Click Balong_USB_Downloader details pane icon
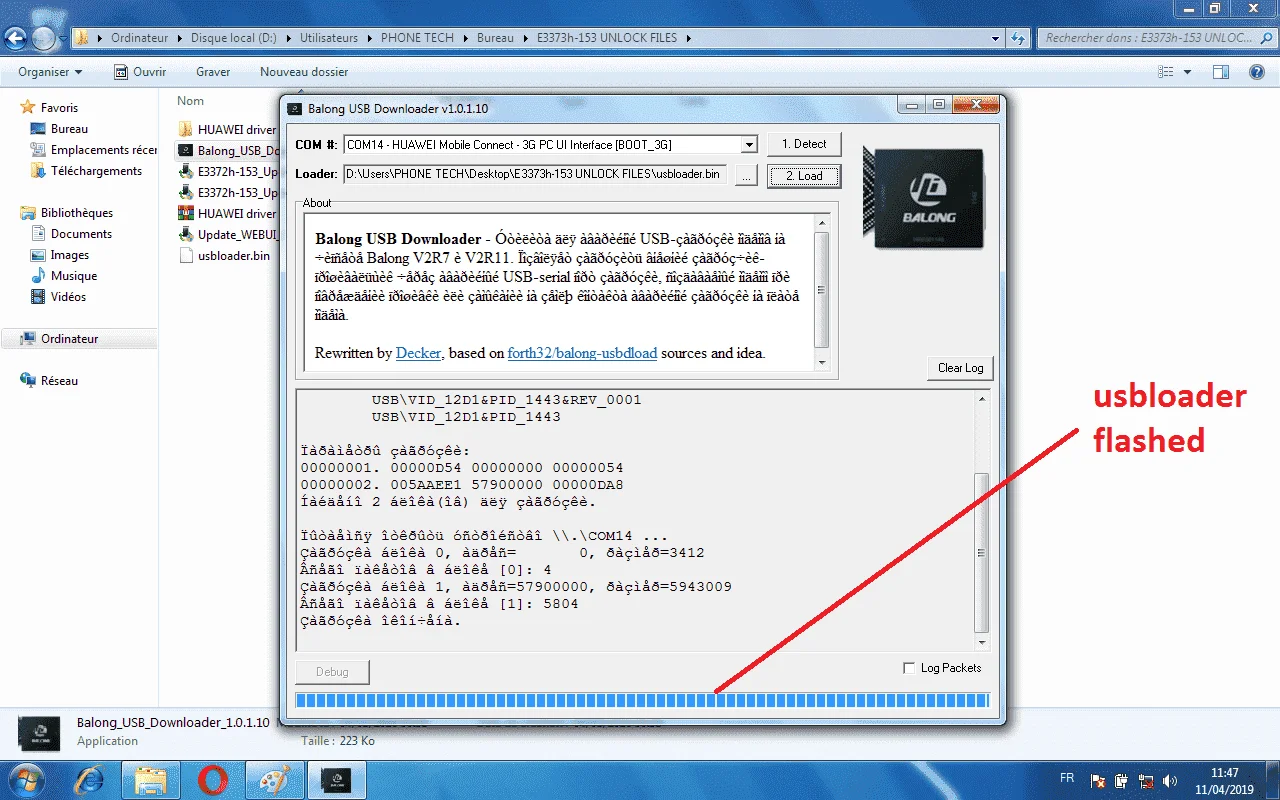The image size is (1280, 800). 37,732
